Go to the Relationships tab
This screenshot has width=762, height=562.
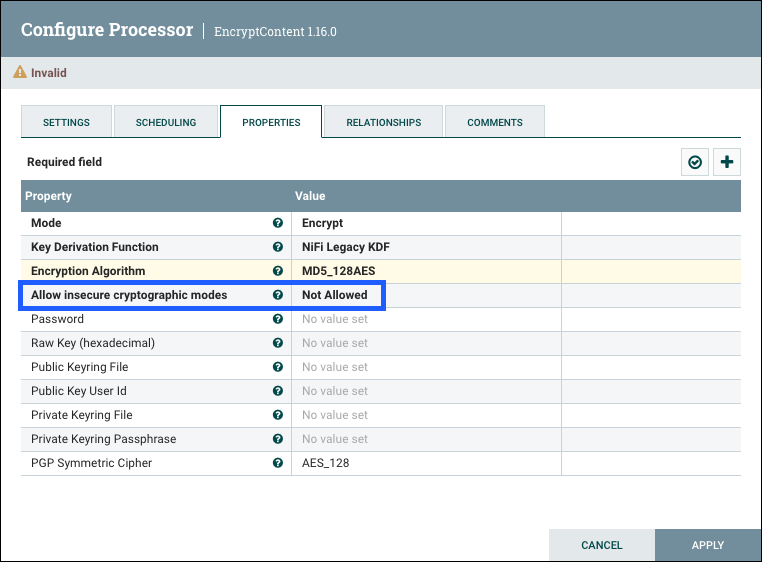[383, 122]
